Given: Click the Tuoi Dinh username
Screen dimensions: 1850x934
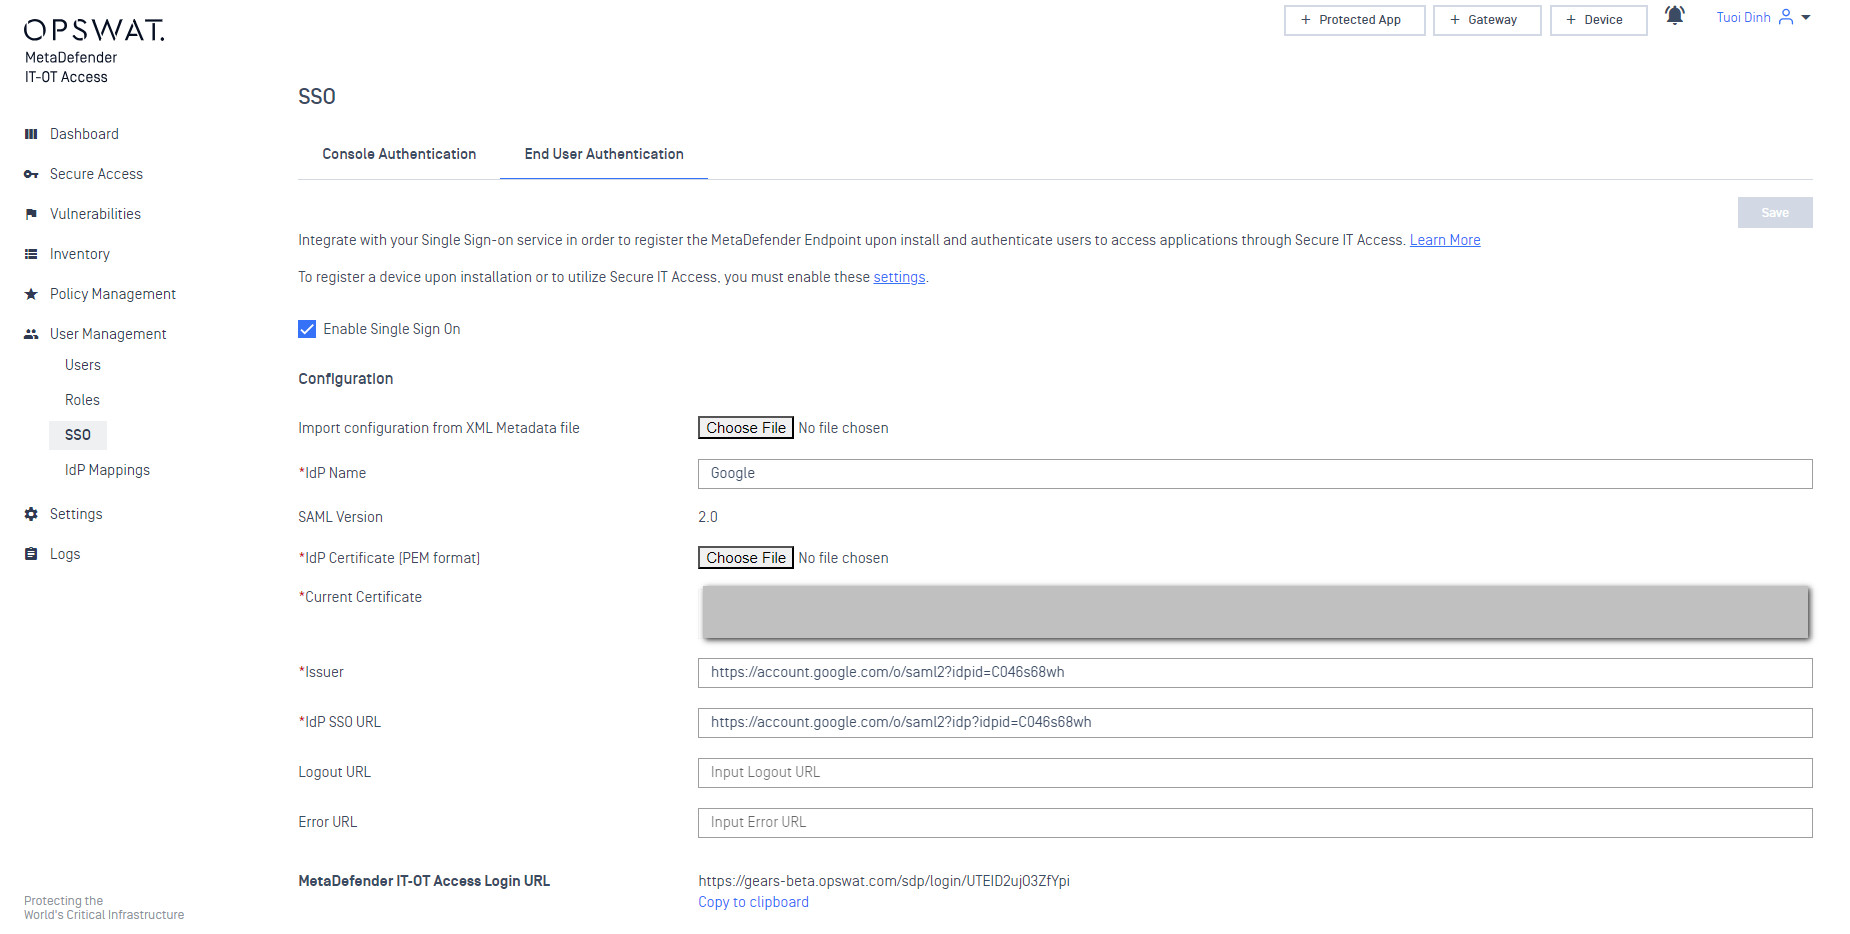Looking at the screenshot, I should pyautogui.click(x=1743, y=17).
